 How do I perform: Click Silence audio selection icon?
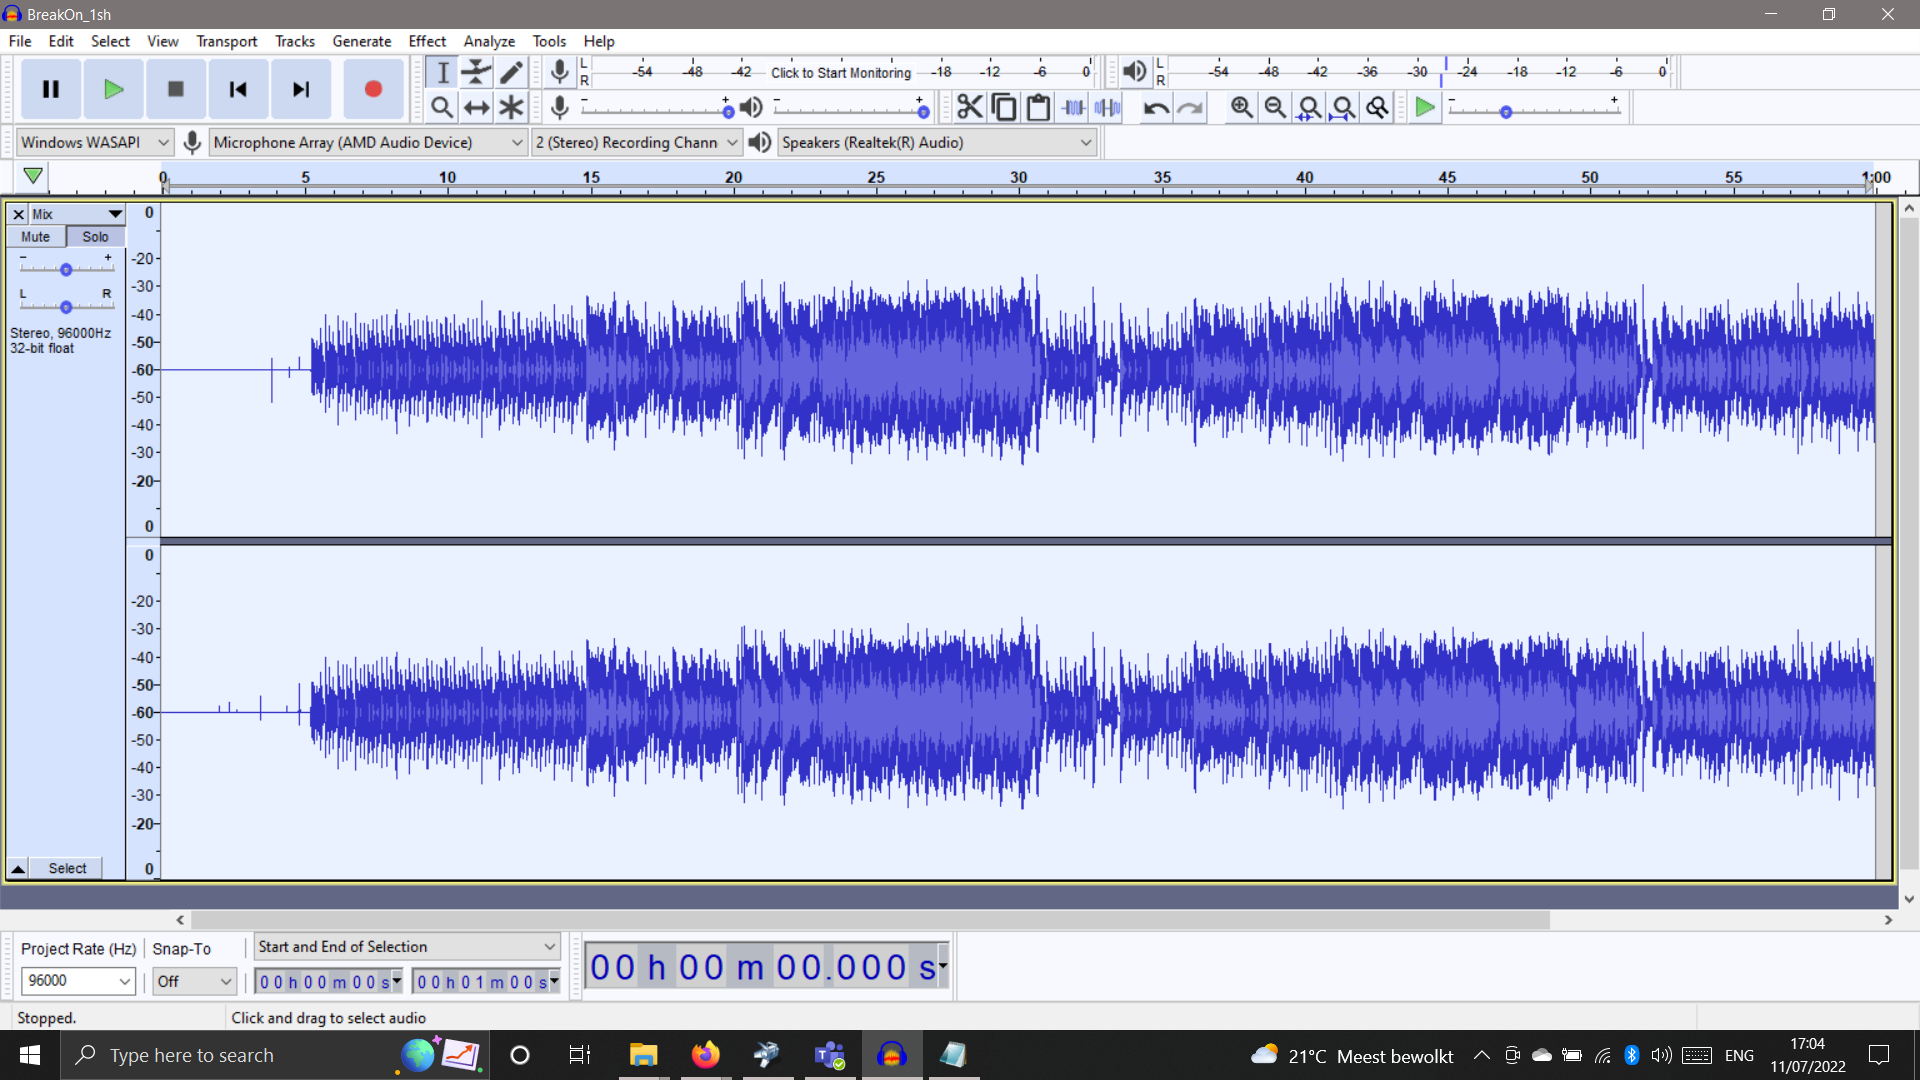1107,107
